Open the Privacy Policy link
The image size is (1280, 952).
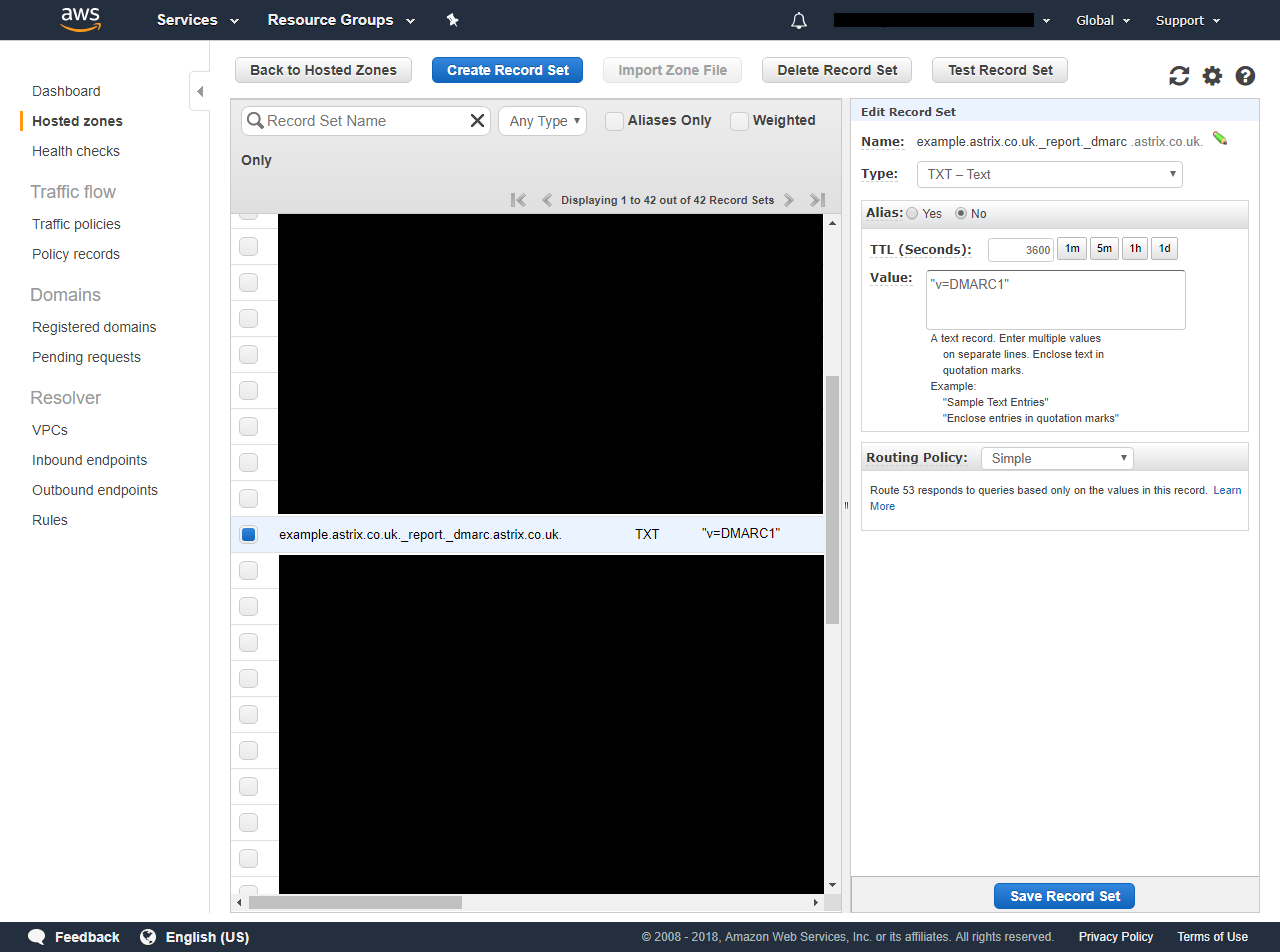[x=1116, y=937]
